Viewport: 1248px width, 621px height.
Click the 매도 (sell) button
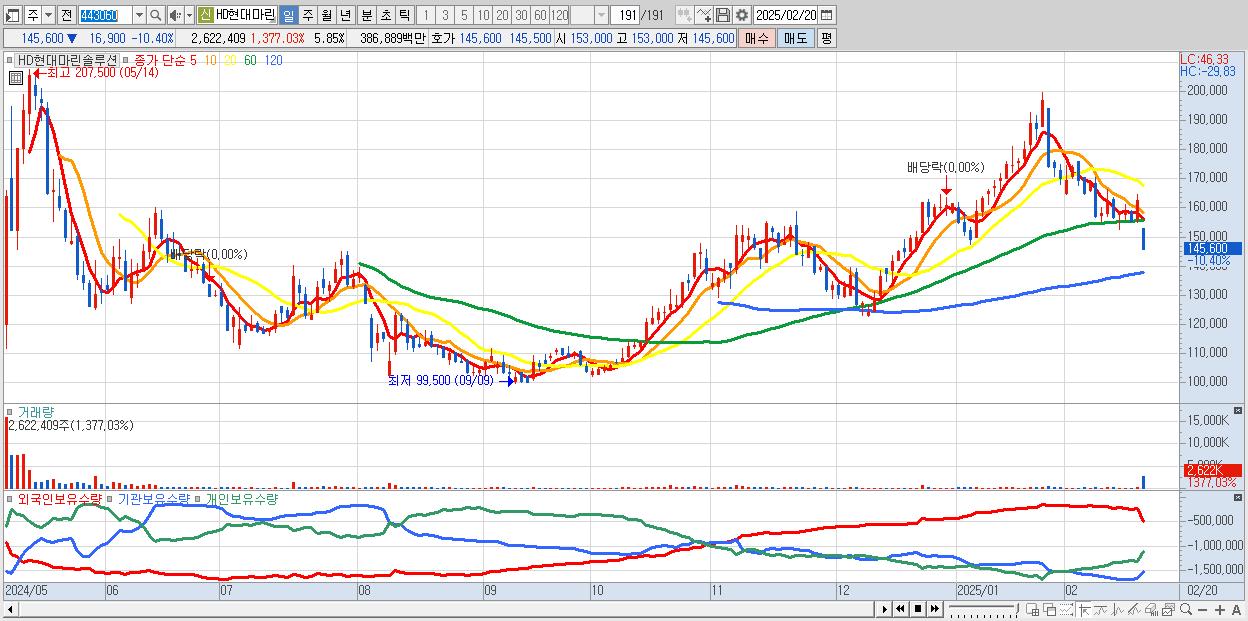pyautogui.click(x=796, y=38)
